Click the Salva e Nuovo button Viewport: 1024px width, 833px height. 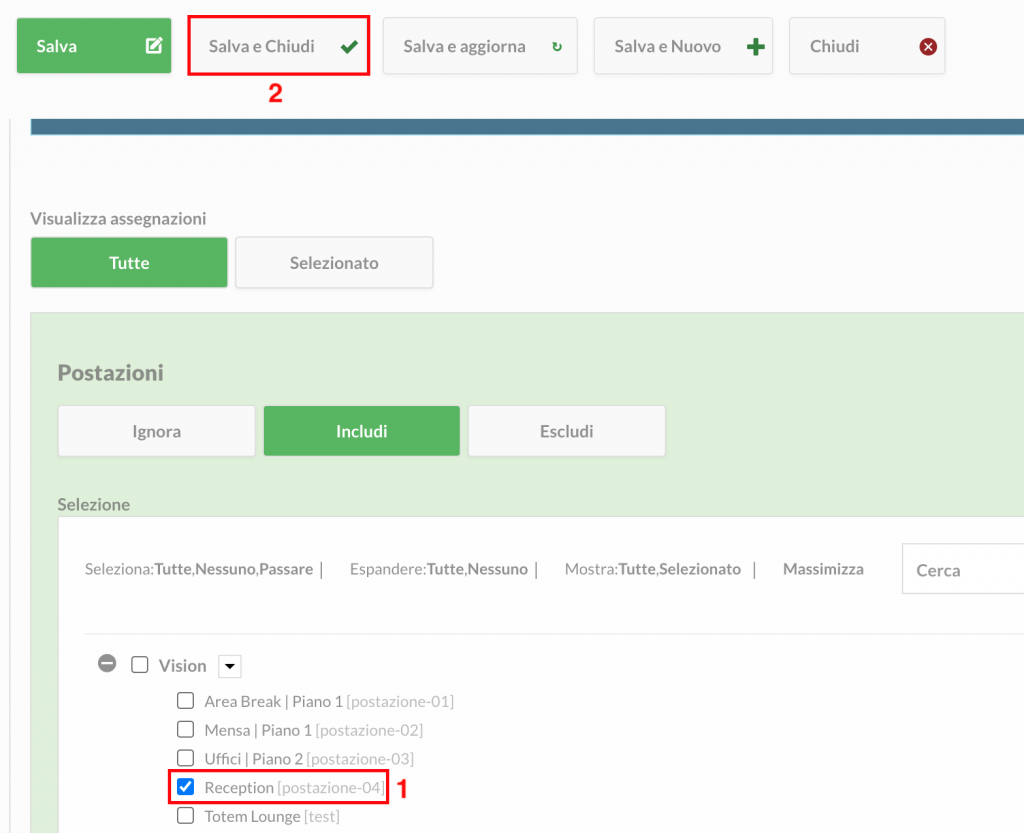pos(683,46)
